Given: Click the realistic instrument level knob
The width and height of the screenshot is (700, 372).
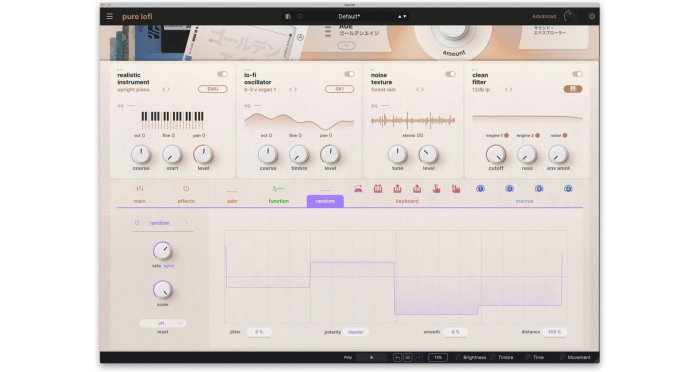Looking at the screenshot, I should [203, 155].
